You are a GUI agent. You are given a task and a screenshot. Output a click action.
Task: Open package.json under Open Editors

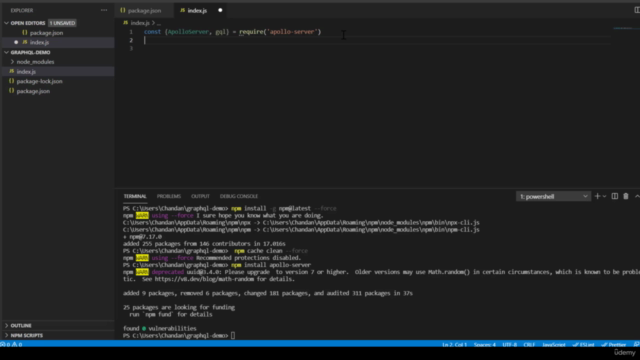click(46, 33)
